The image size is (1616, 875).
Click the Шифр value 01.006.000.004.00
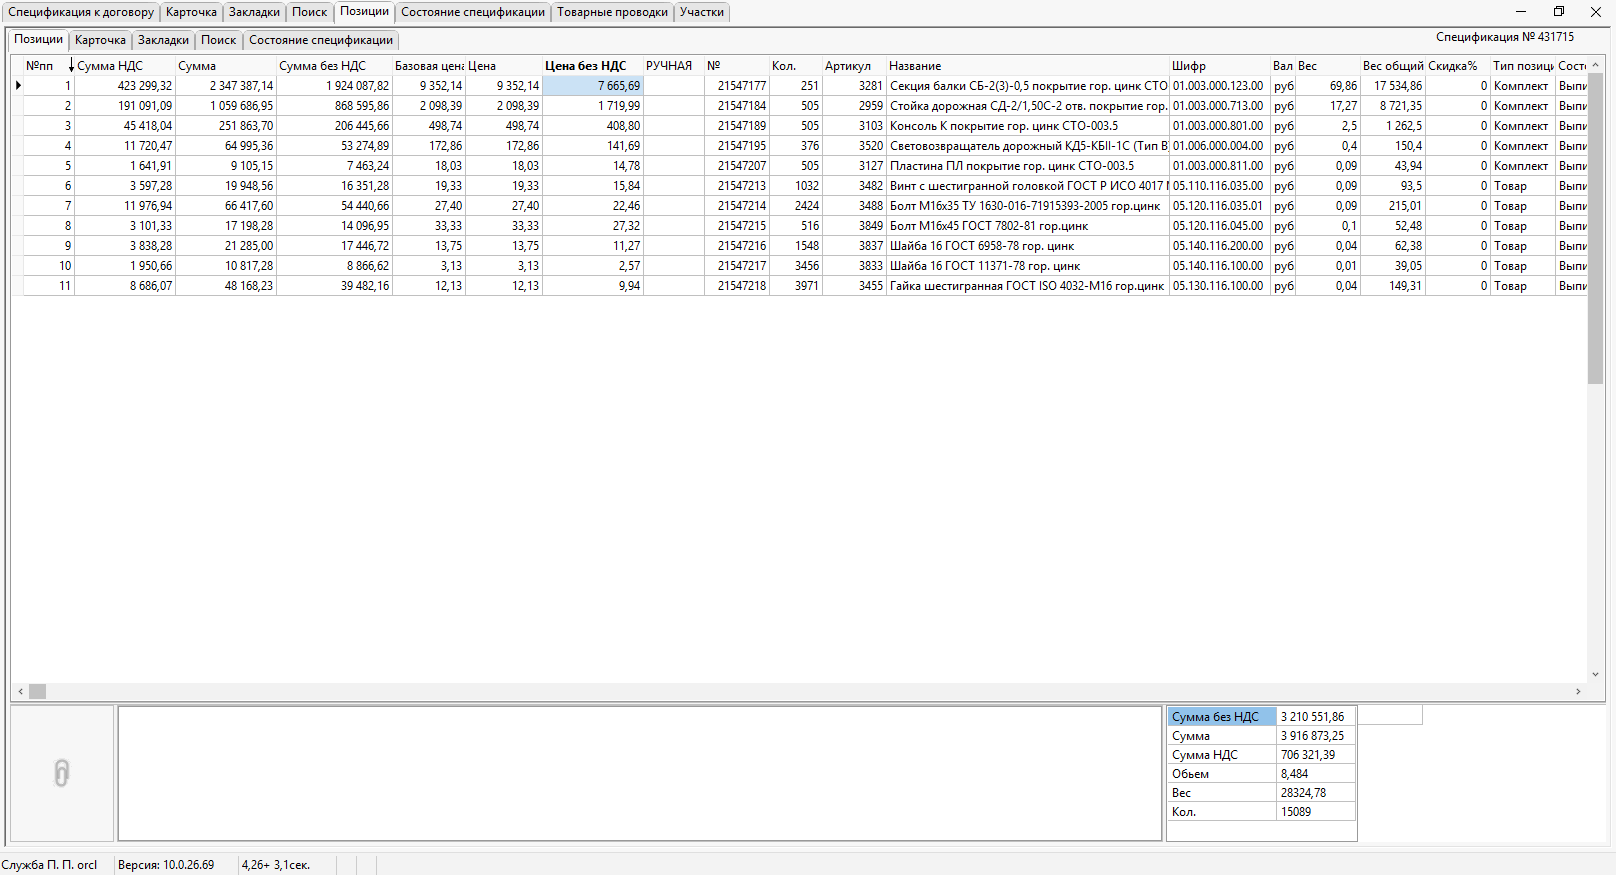1220,146
